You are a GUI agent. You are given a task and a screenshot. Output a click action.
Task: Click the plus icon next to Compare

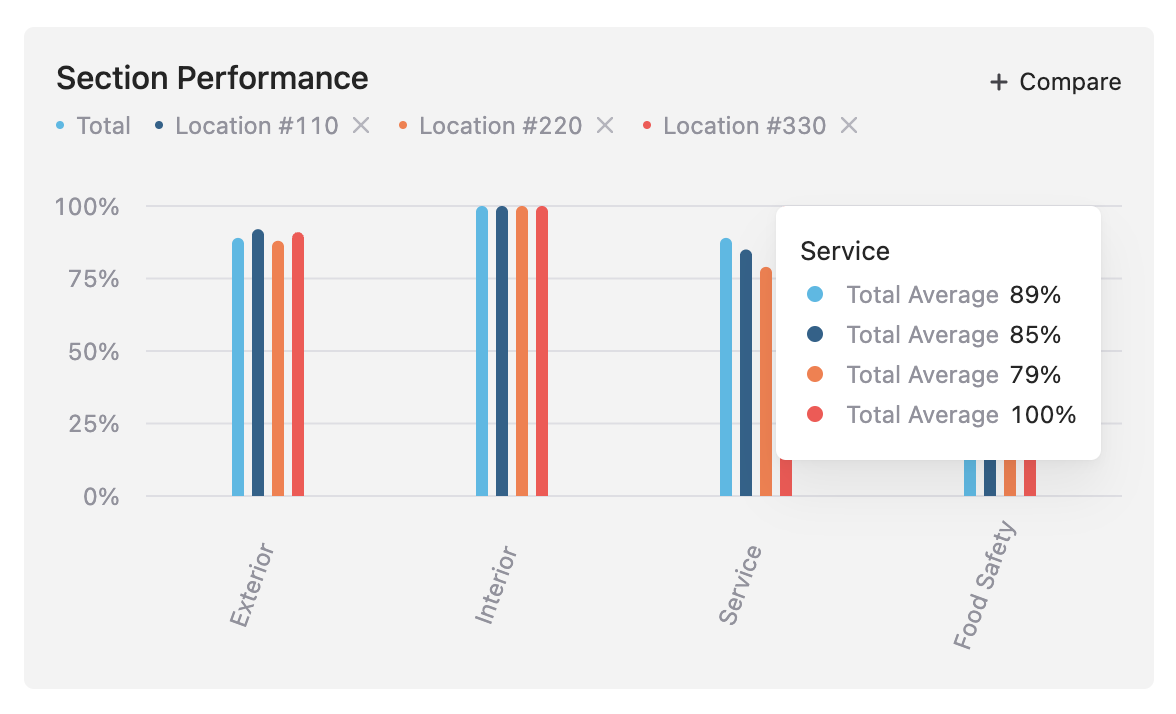998,82
